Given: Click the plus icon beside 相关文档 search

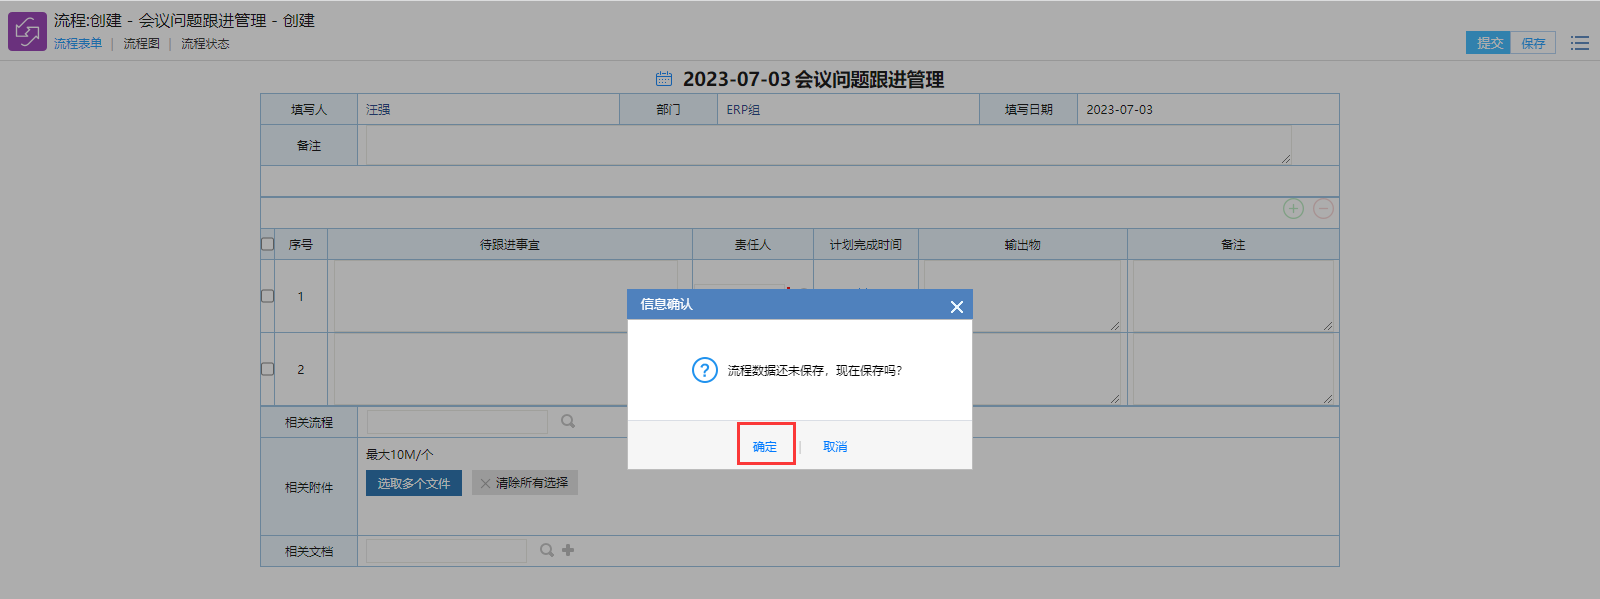Looking at the screenshot, I should (x=568, y=550).
